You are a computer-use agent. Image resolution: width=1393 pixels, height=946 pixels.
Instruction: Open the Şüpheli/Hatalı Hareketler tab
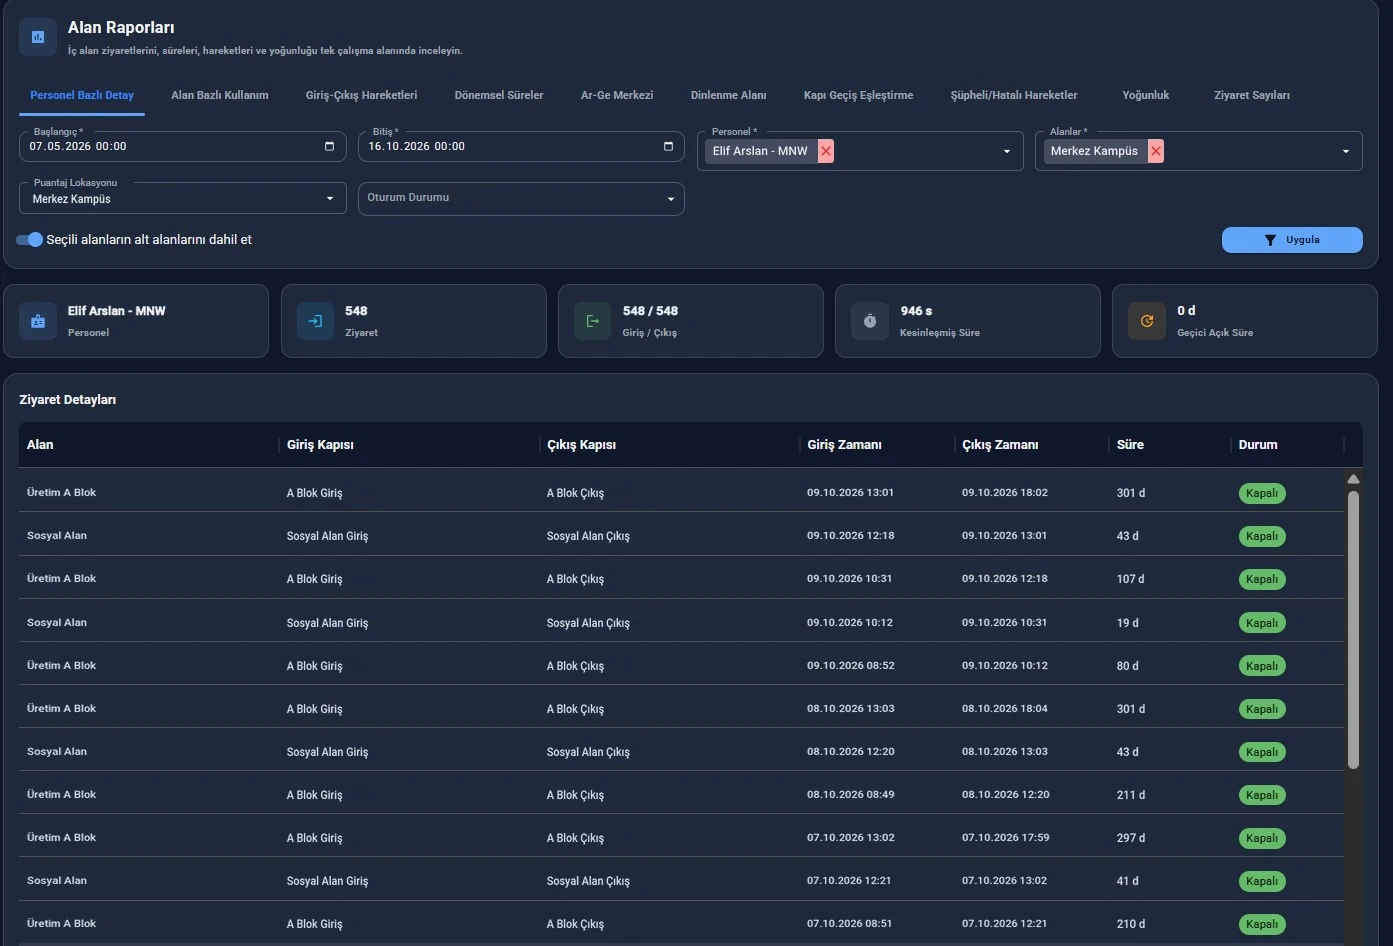(1014, 96)
